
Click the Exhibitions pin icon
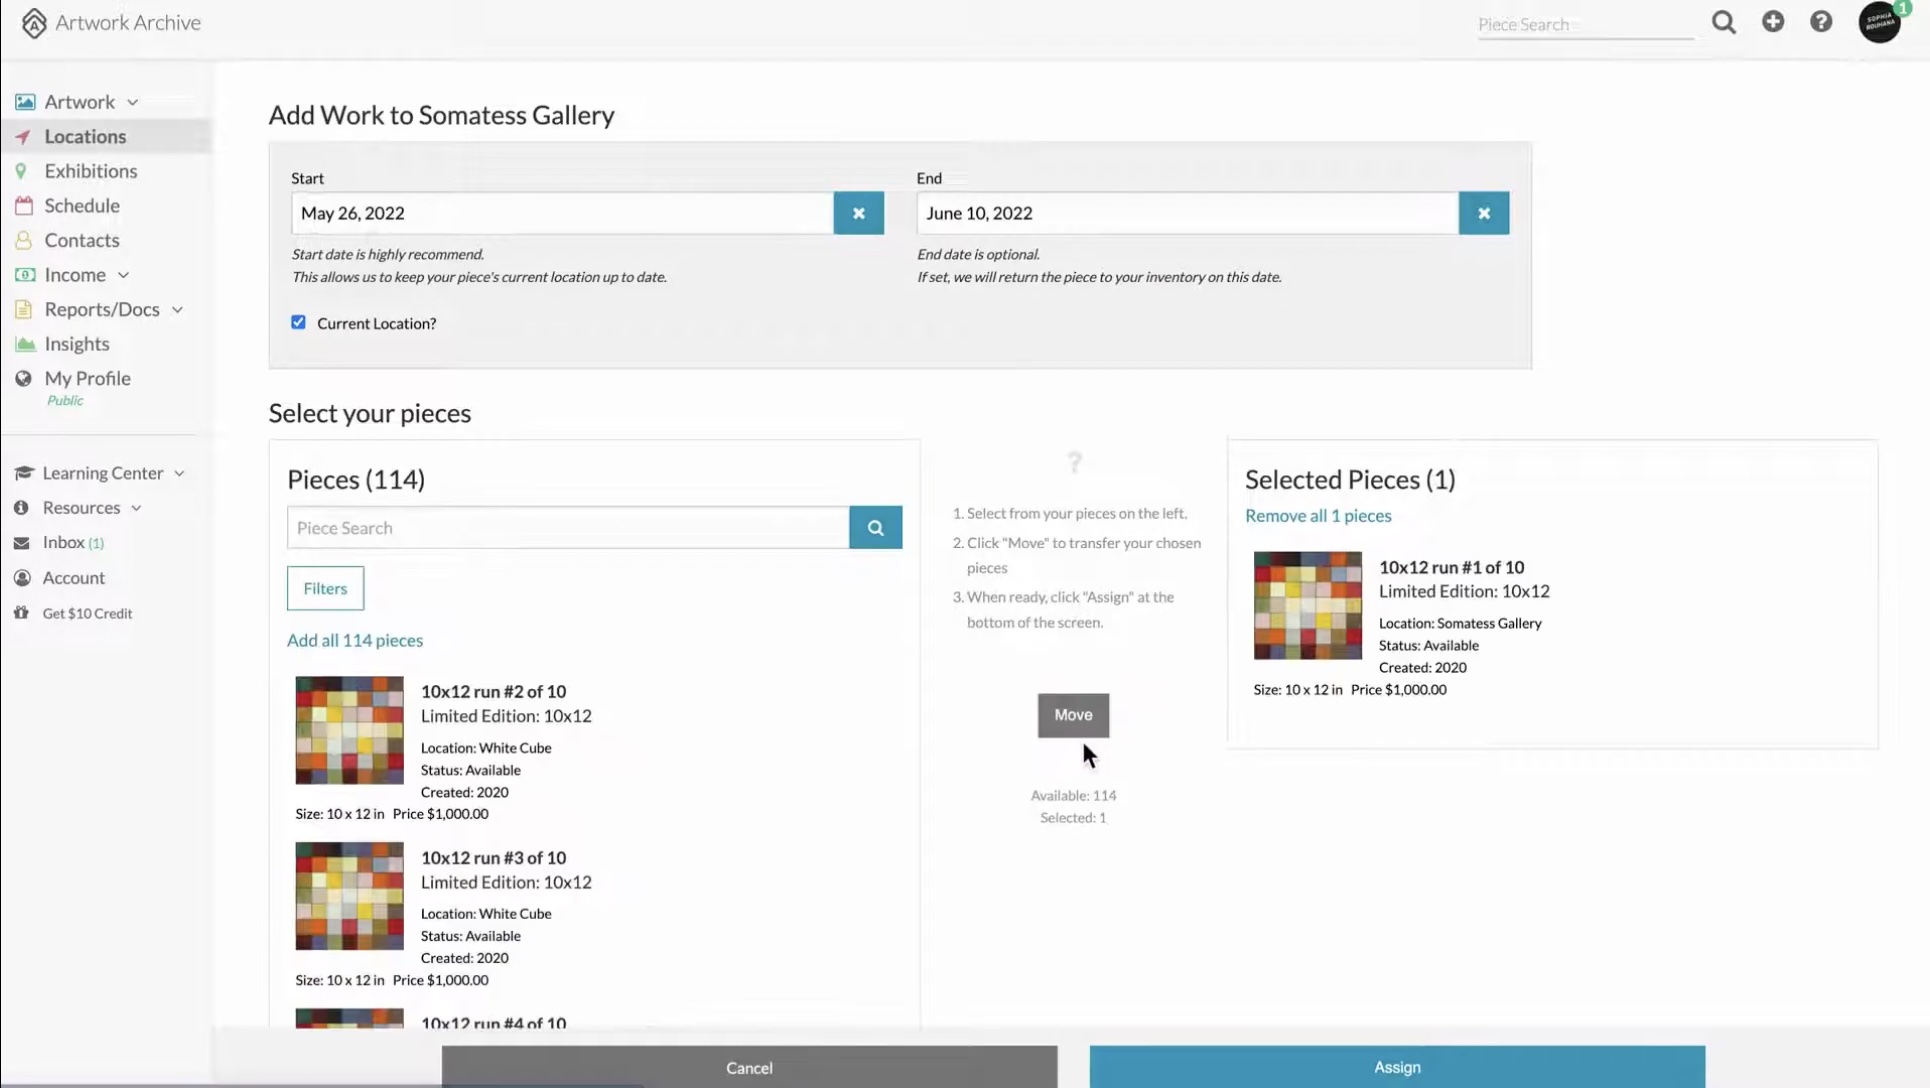coord(21,171)
